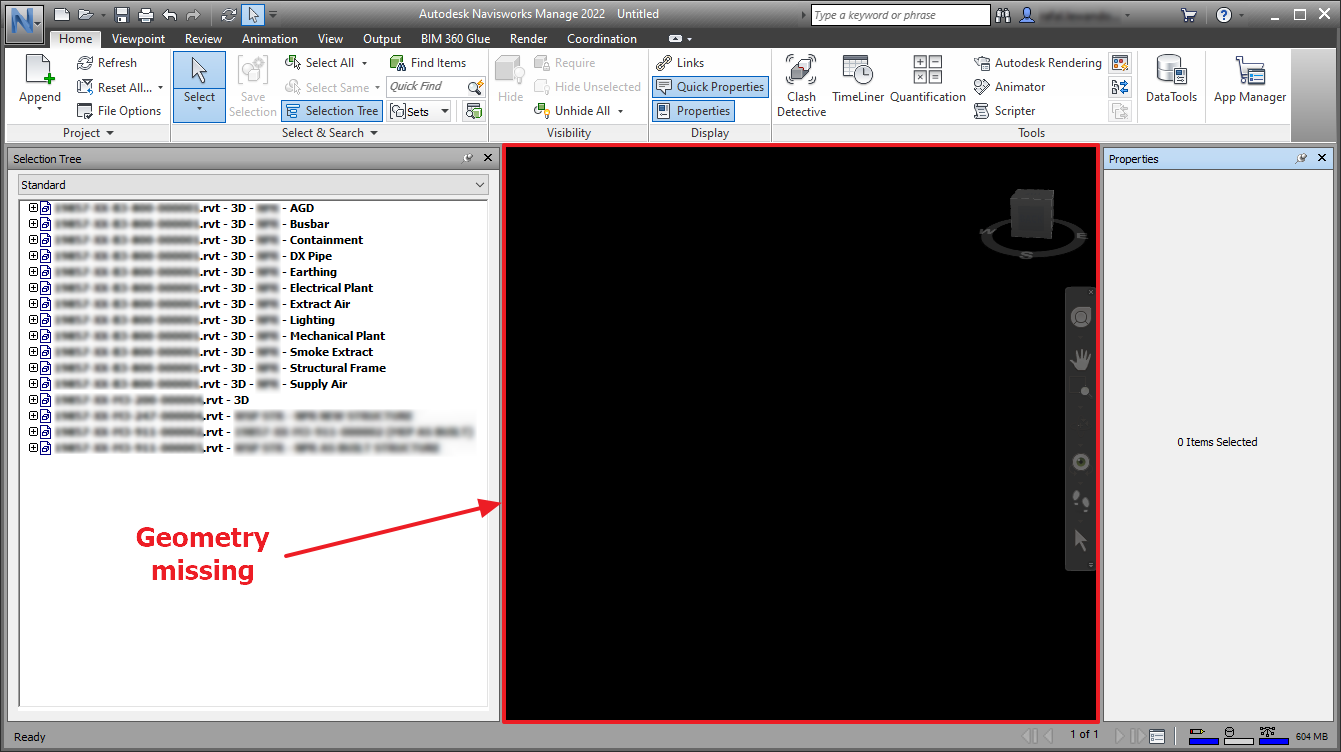This screenshot has height=752, width=1341.
Task: Expand the Busbar model tree node
Action: 33,224
